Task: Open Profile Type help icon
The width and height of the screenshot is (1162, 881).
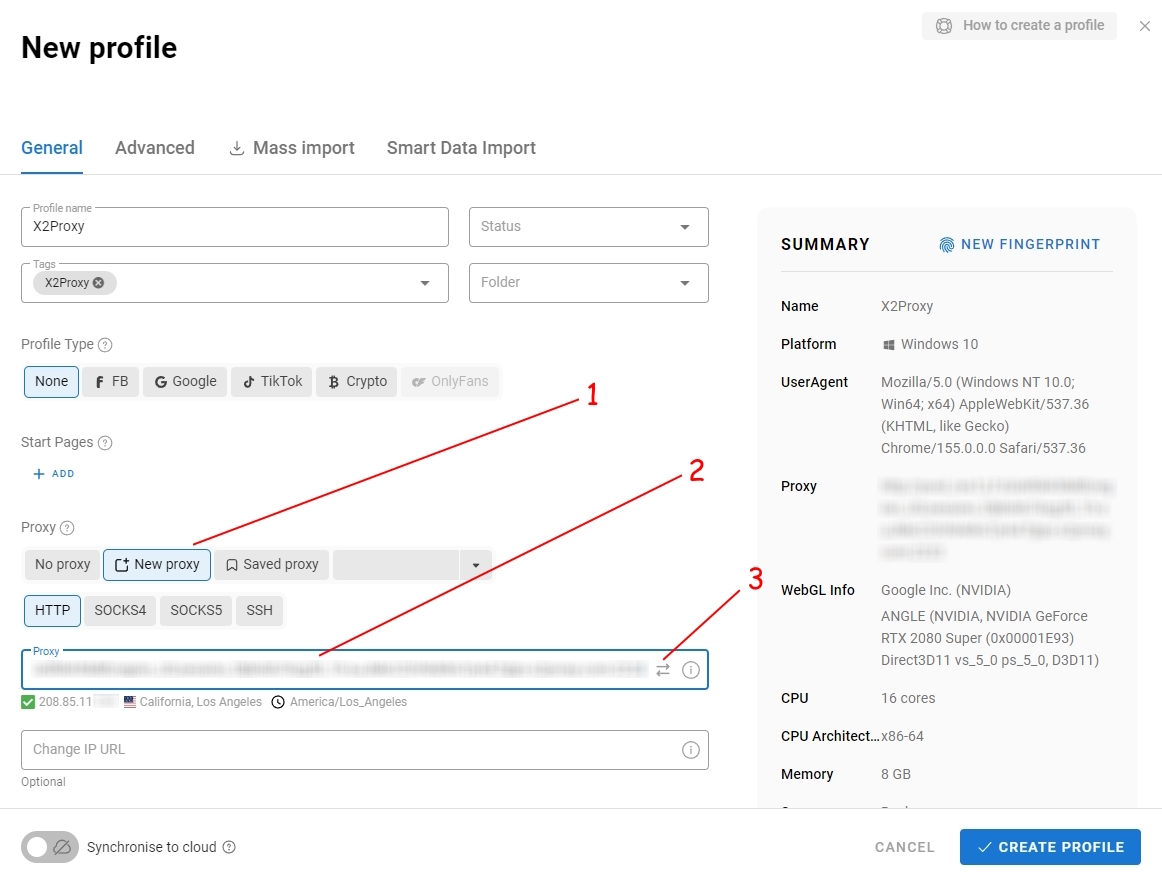Action: [105, 345]
